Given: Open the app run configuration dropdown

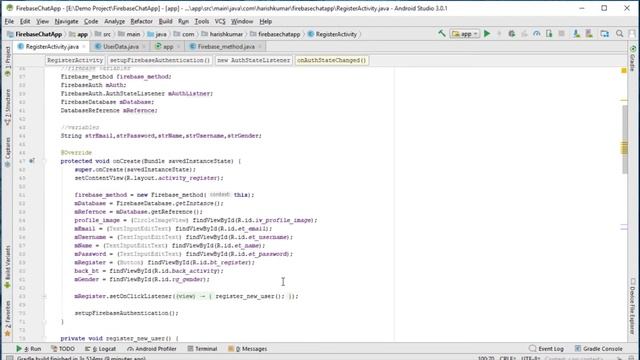Looking at the screenshot, I should tap(465, 34).
